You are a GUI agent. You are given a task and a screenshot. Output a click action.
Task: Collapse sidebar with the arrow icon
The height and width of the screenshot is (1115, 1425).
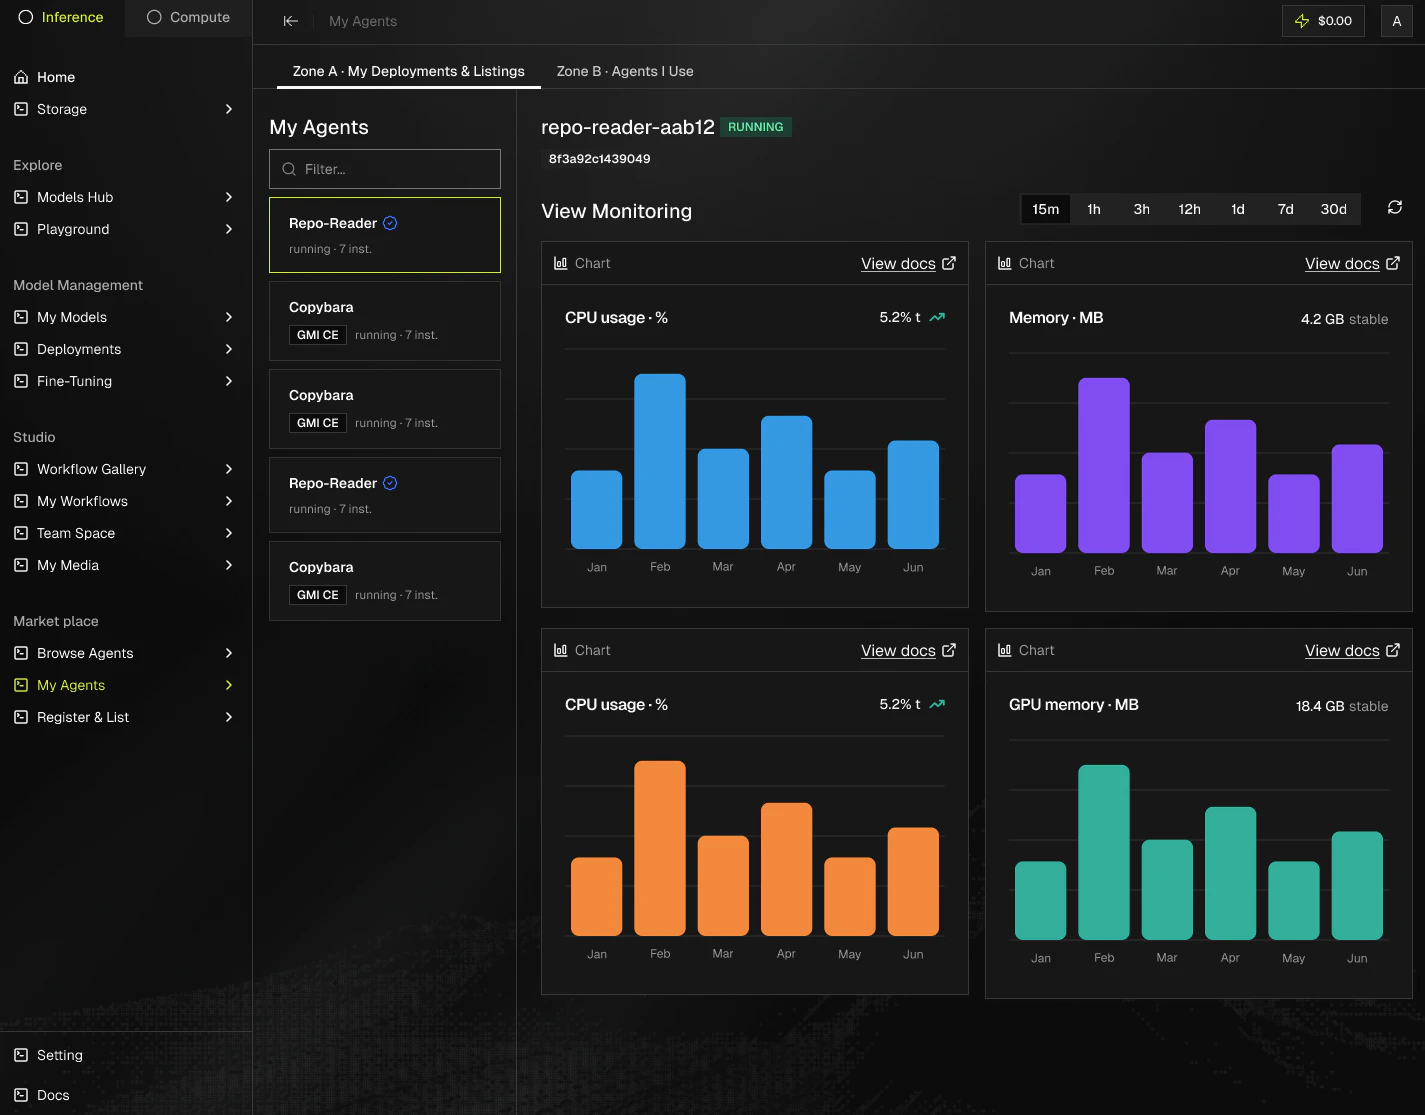(291, 21)
